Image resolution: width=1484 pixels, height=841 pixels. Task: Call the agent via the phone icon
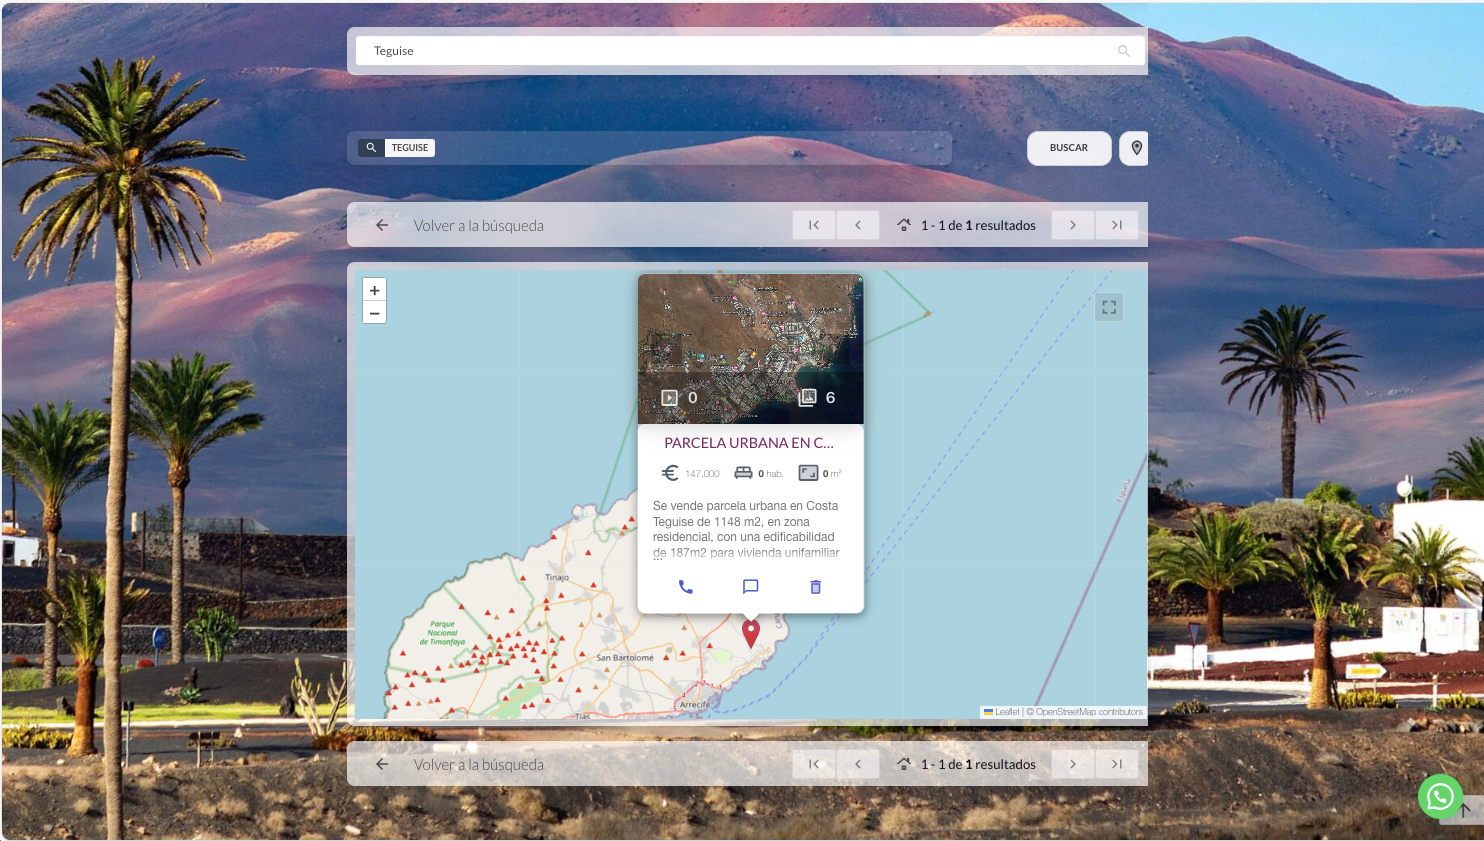pyautogui.click(x=686, y=587)
